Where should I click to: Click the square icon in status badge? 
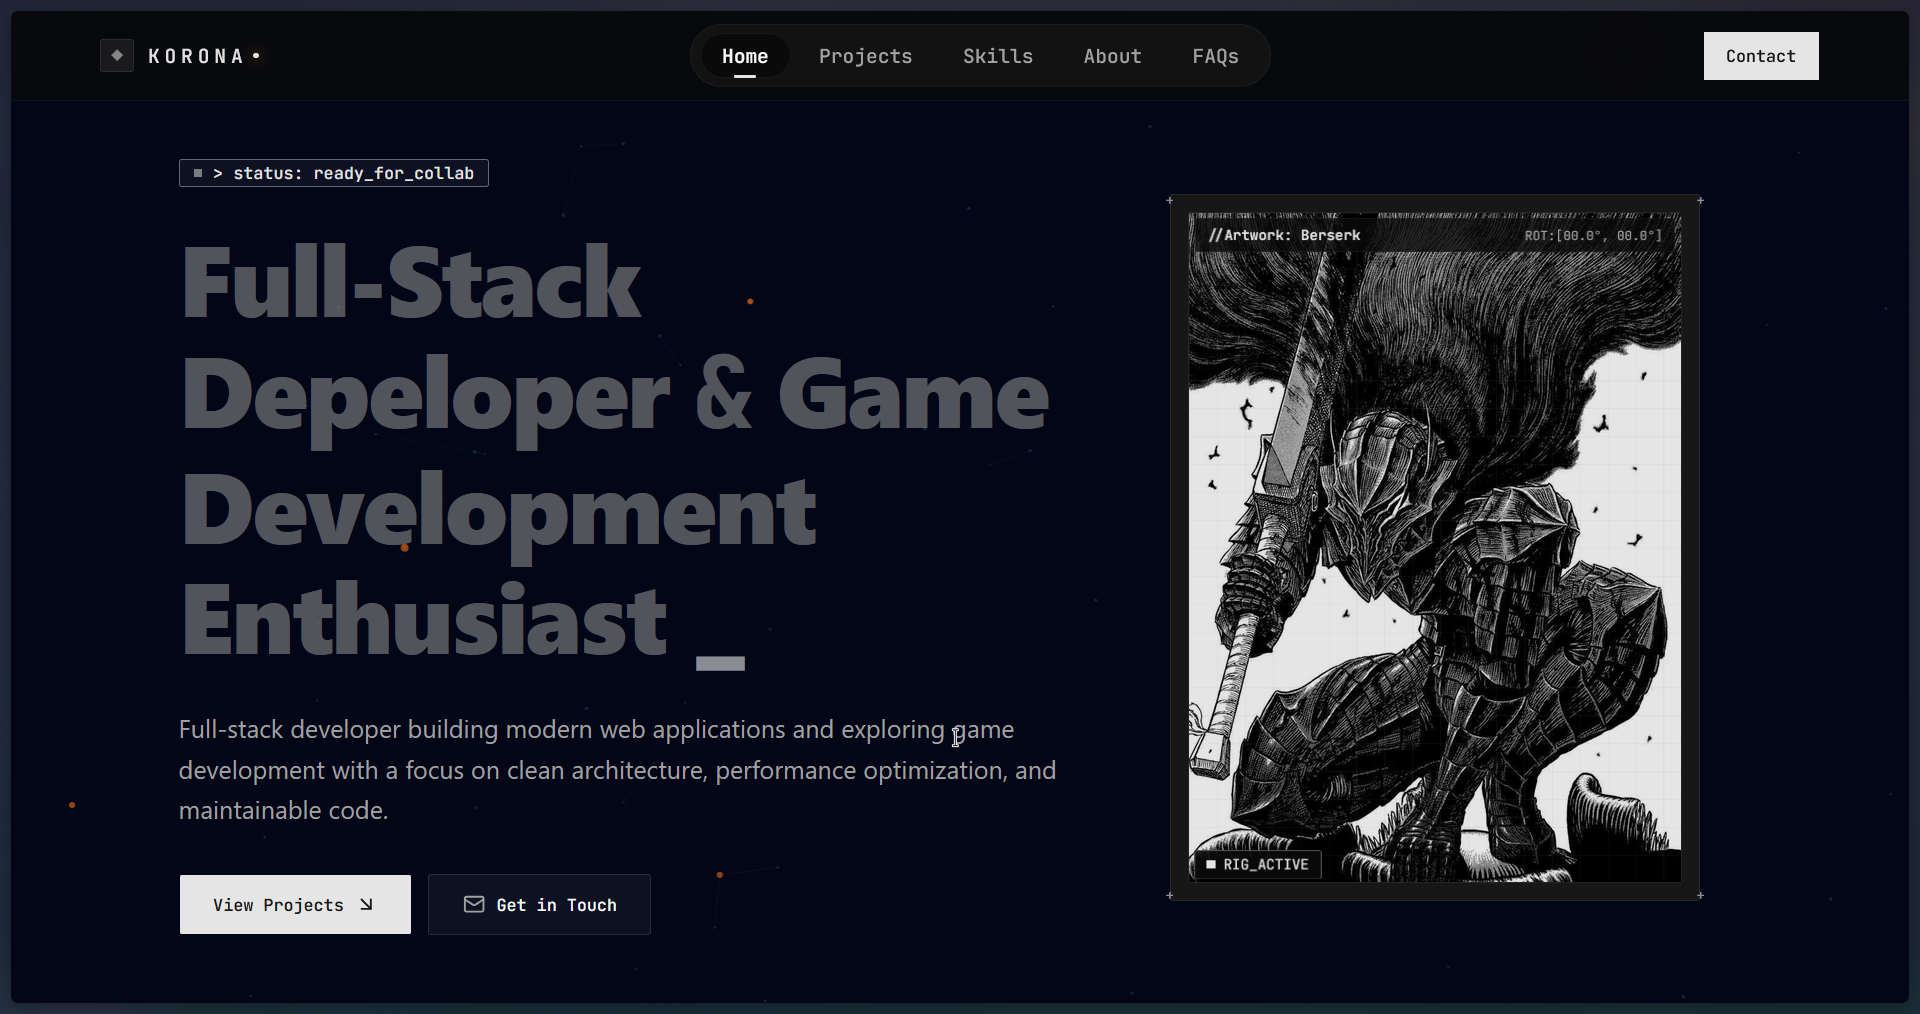tap(198, 173)
